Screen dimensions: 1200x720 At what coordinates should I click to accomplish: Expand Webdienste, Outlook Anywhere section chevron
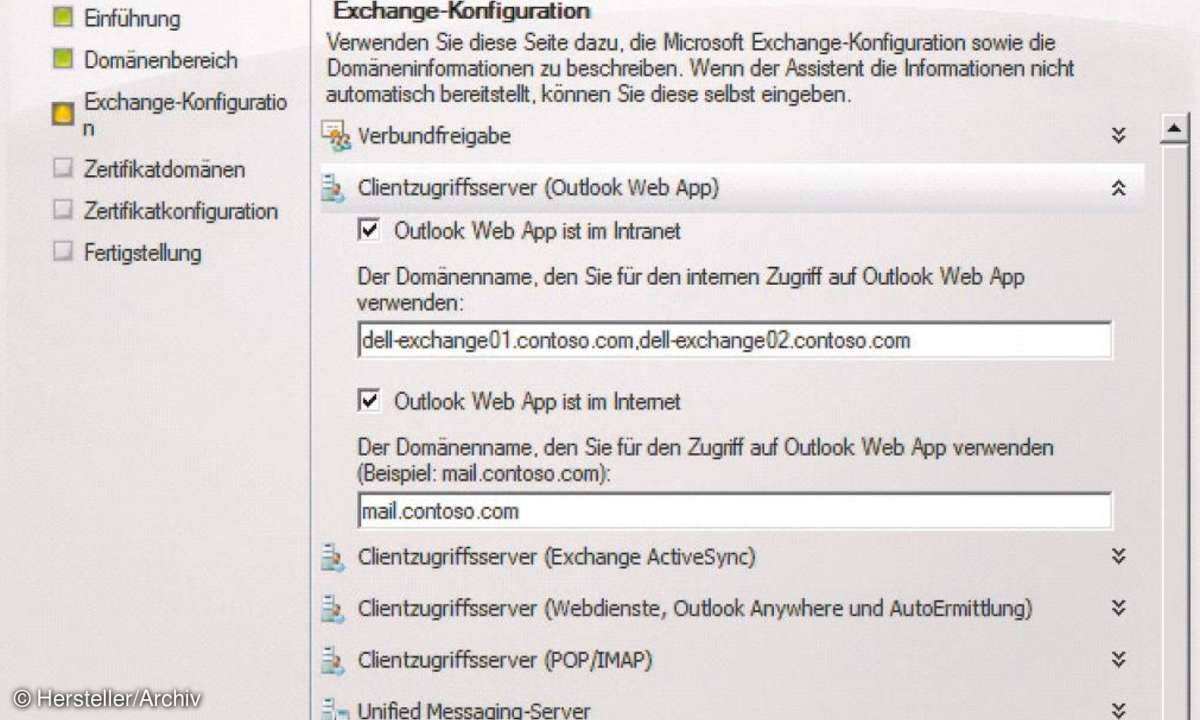click(1119, 608)
